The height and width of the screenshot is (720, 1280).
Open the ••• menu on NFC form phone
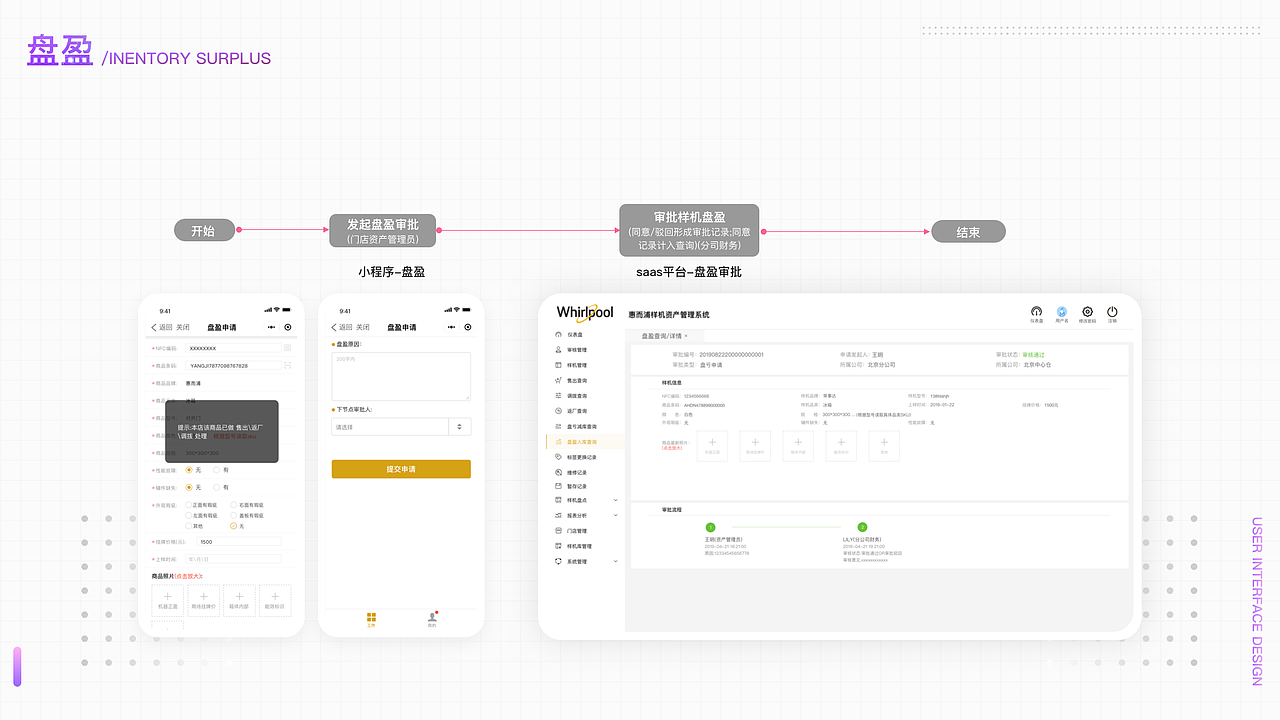pos(271,327)
